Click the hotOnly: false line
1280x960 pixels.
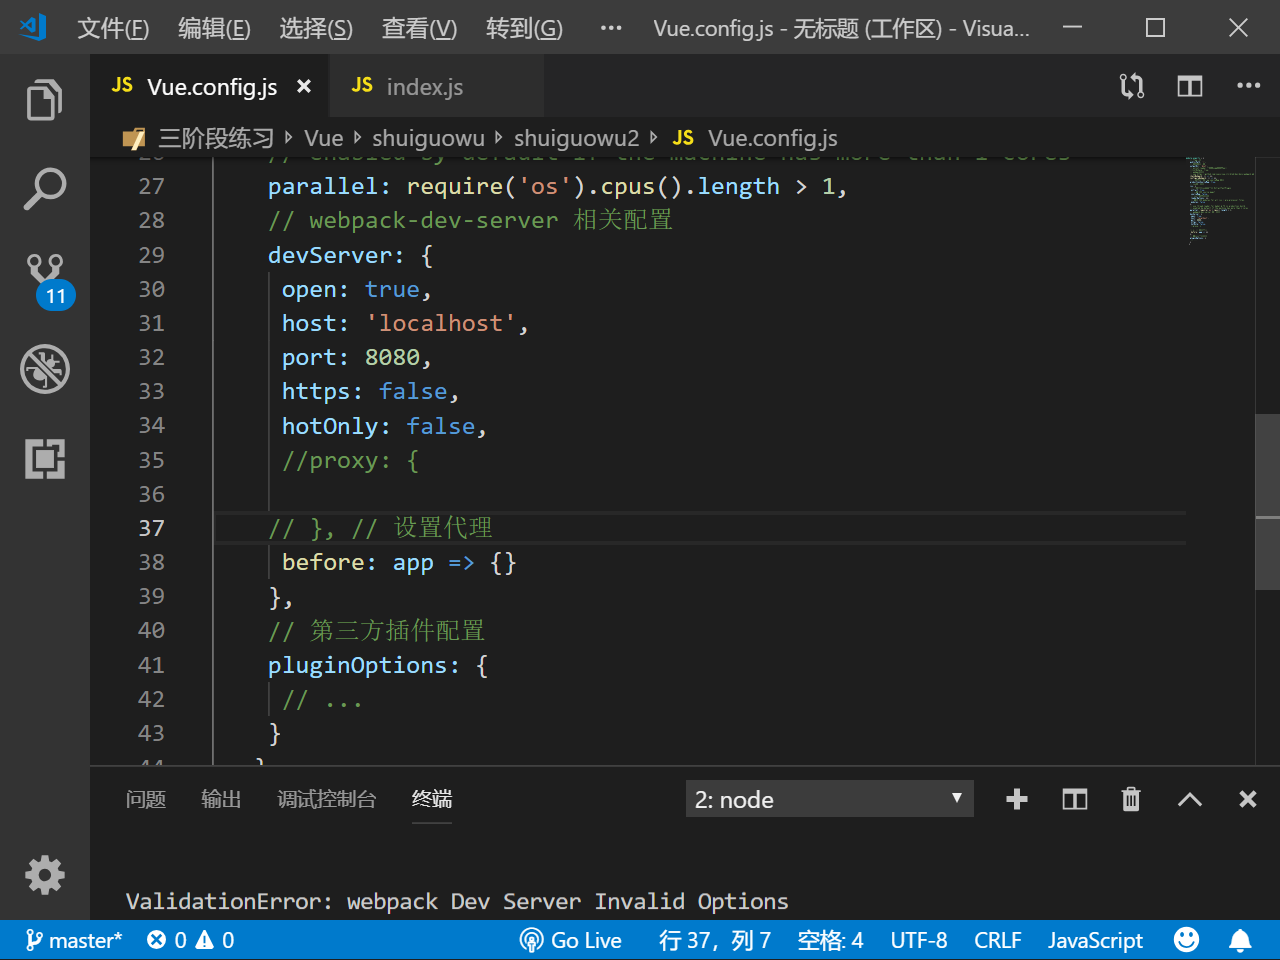(384, 426)
